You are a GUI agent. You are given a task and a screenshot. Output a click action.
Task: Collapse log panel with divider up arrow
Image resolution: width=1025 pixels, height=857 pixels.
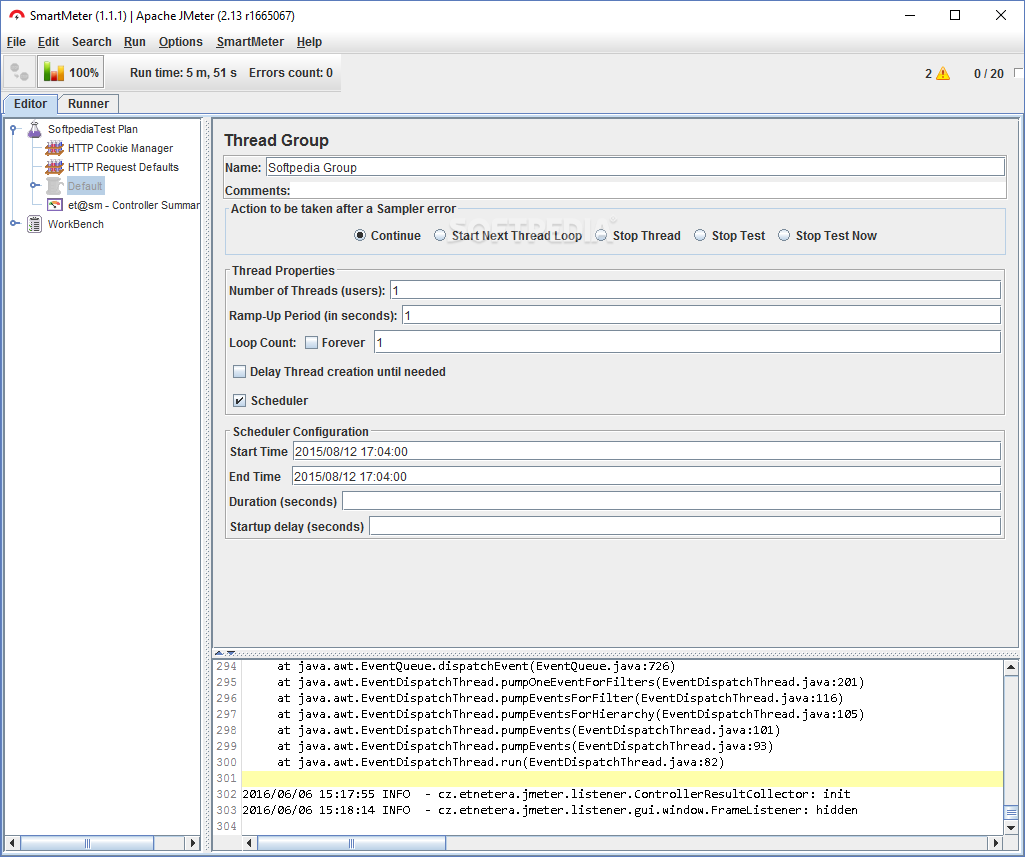pyautogui.click(x=219, y=653)
